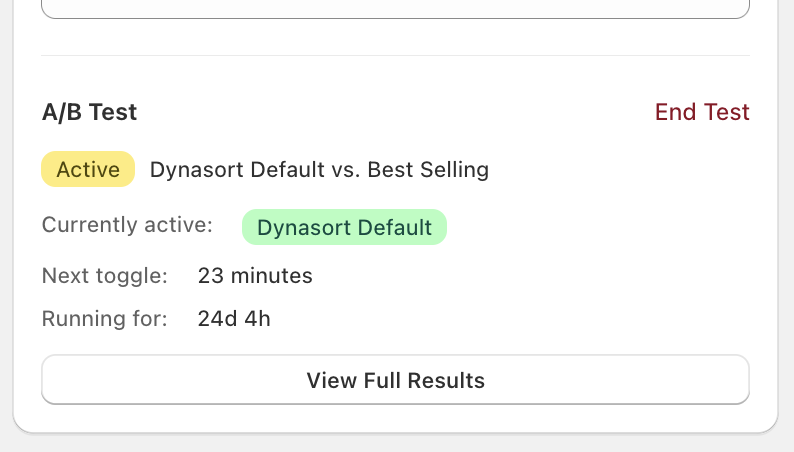Click the vs. text in the test name
Image resolution: width=794 pixels, height=452 pixels.
(x=346, y=170)
